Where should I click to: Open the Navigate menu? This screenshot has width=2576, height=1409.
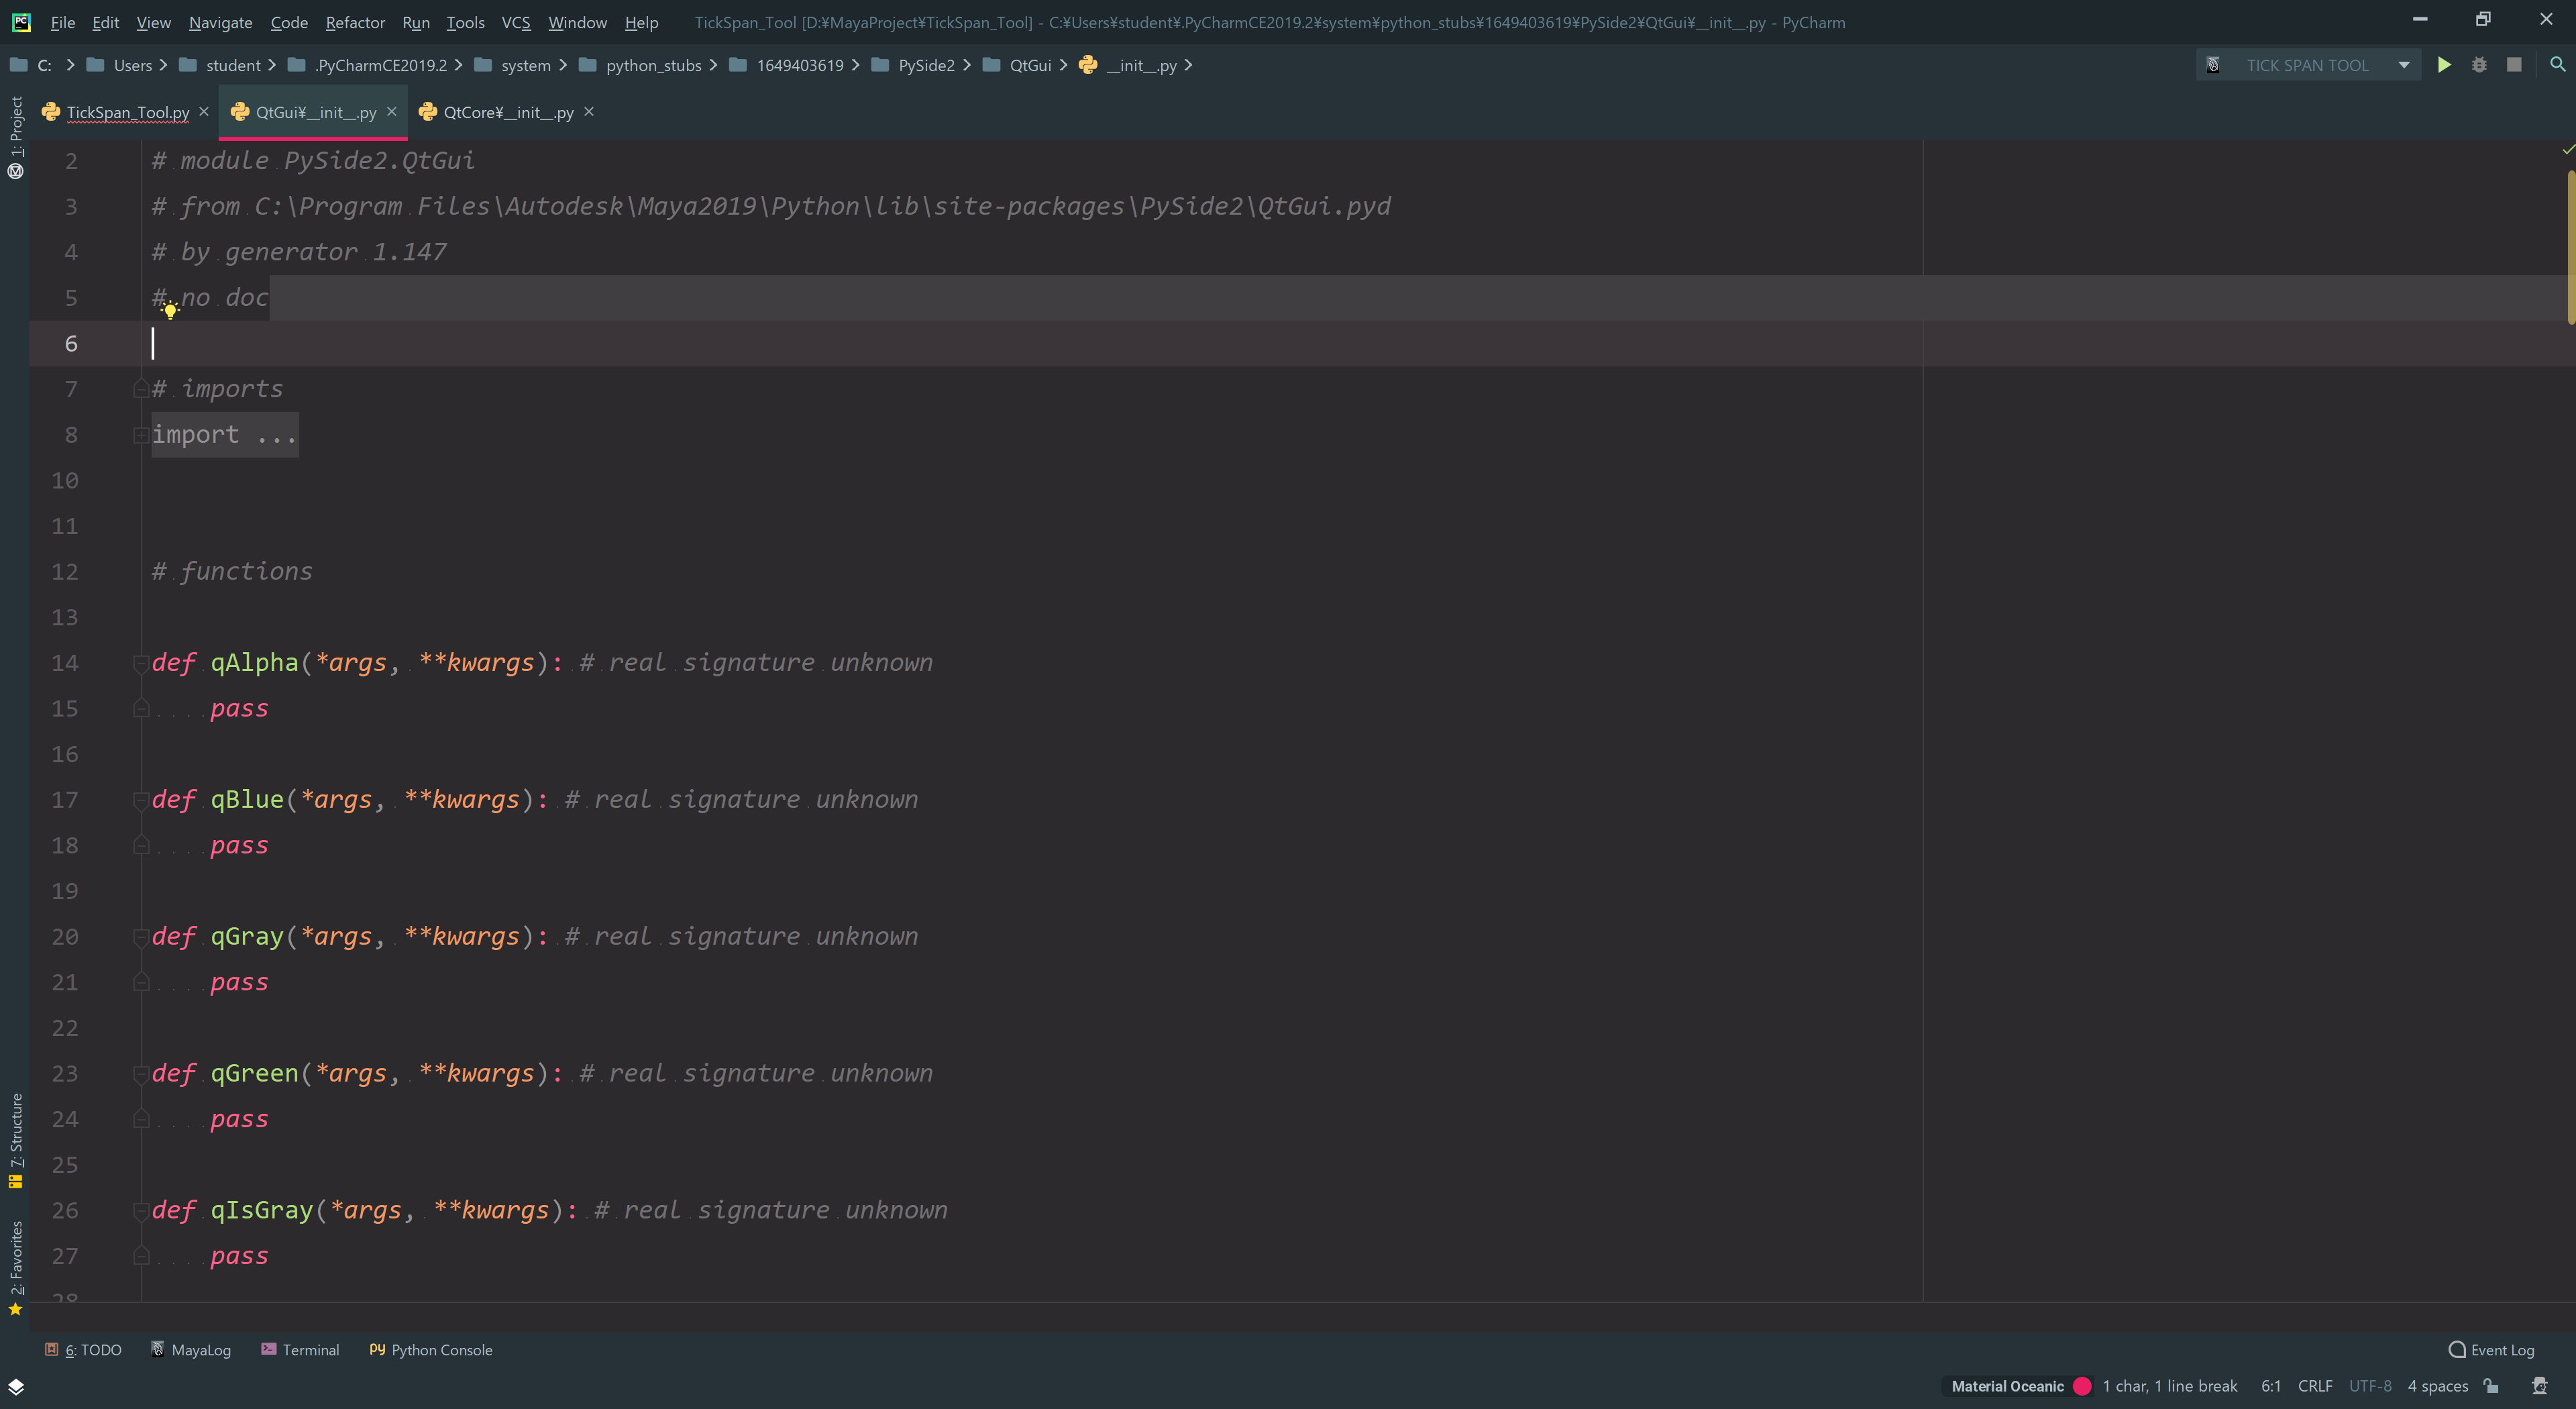[220, 22]
